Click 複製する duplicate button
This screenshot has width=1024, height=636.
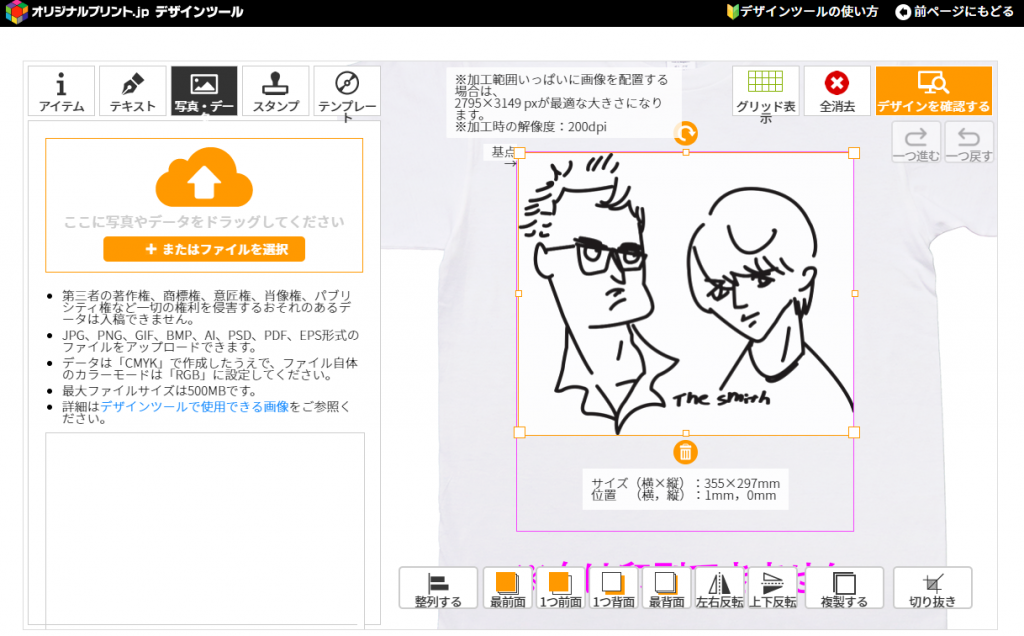coord(844,588)
